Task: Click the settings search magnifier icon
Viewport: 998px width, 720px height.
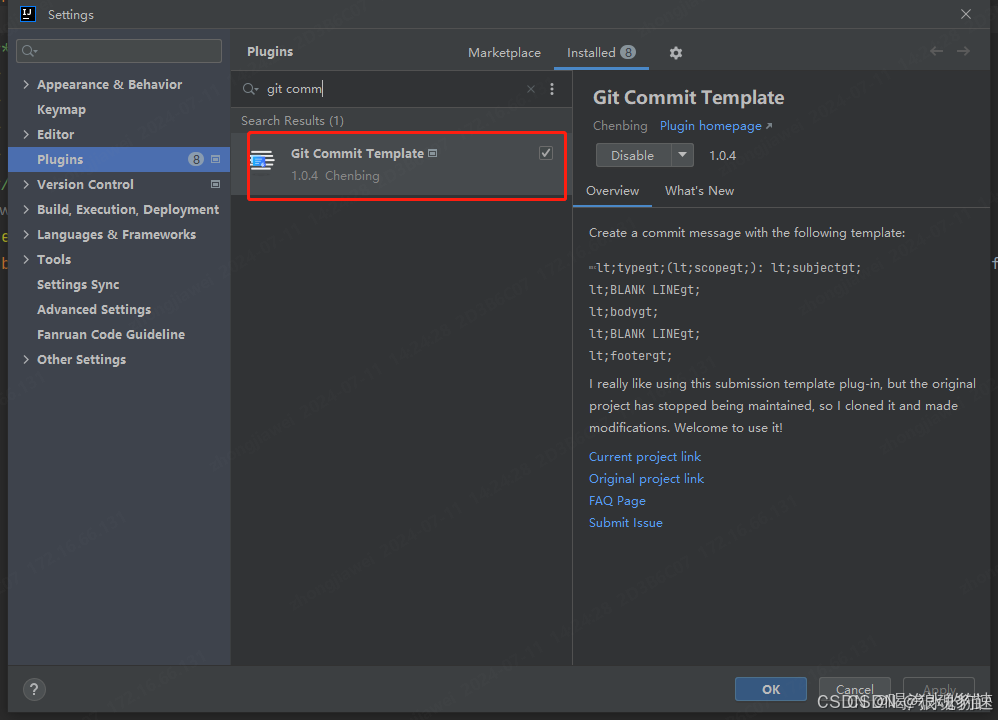Action: (29, 51)
